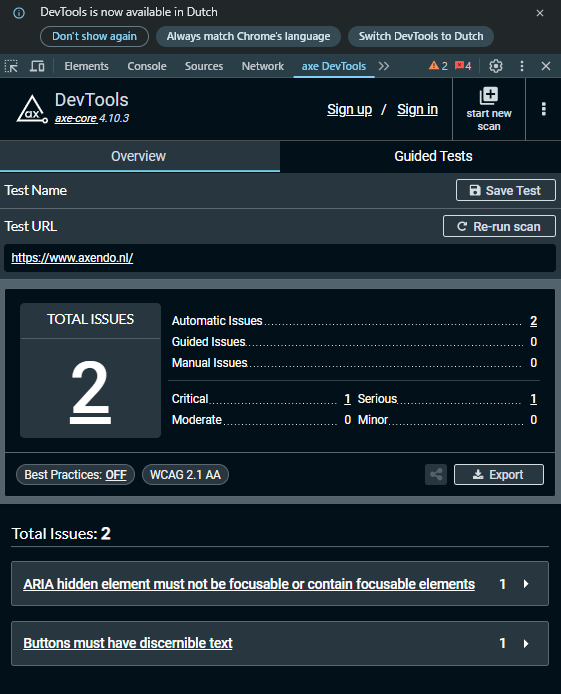Screen dimensions: 561x694
Task: Click the Sign up link
Action: click(x=350, y=109)
